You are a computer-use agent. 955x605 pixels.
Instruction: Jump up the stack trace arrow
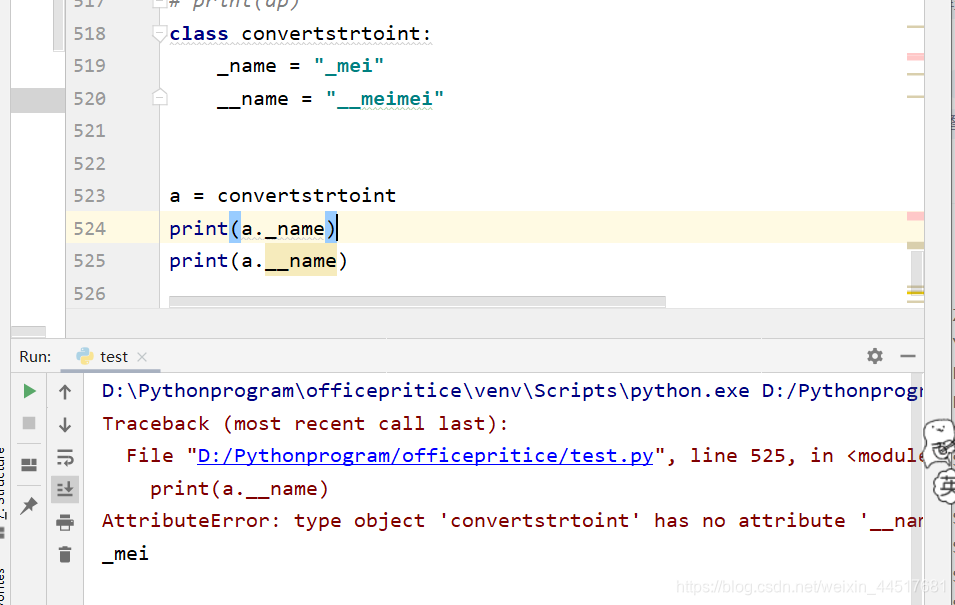pyautogui.click(x=65, y=392)
